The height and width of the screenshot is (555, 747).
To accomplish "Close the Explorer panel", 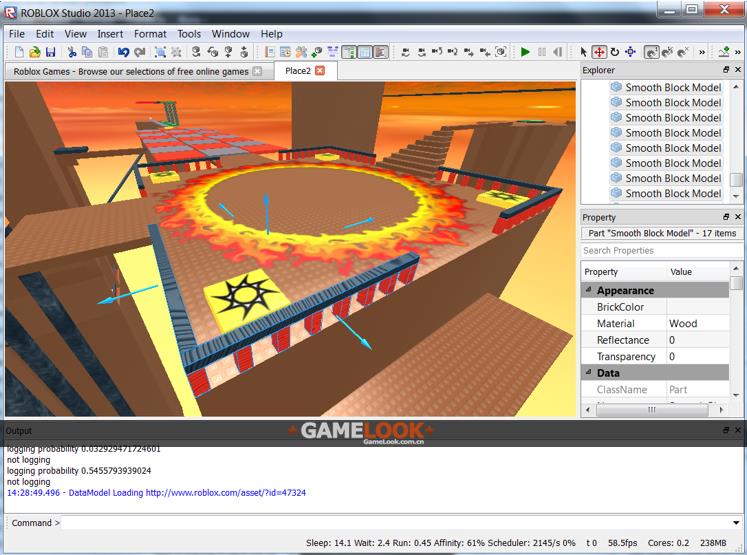I will tap(738, 70).
